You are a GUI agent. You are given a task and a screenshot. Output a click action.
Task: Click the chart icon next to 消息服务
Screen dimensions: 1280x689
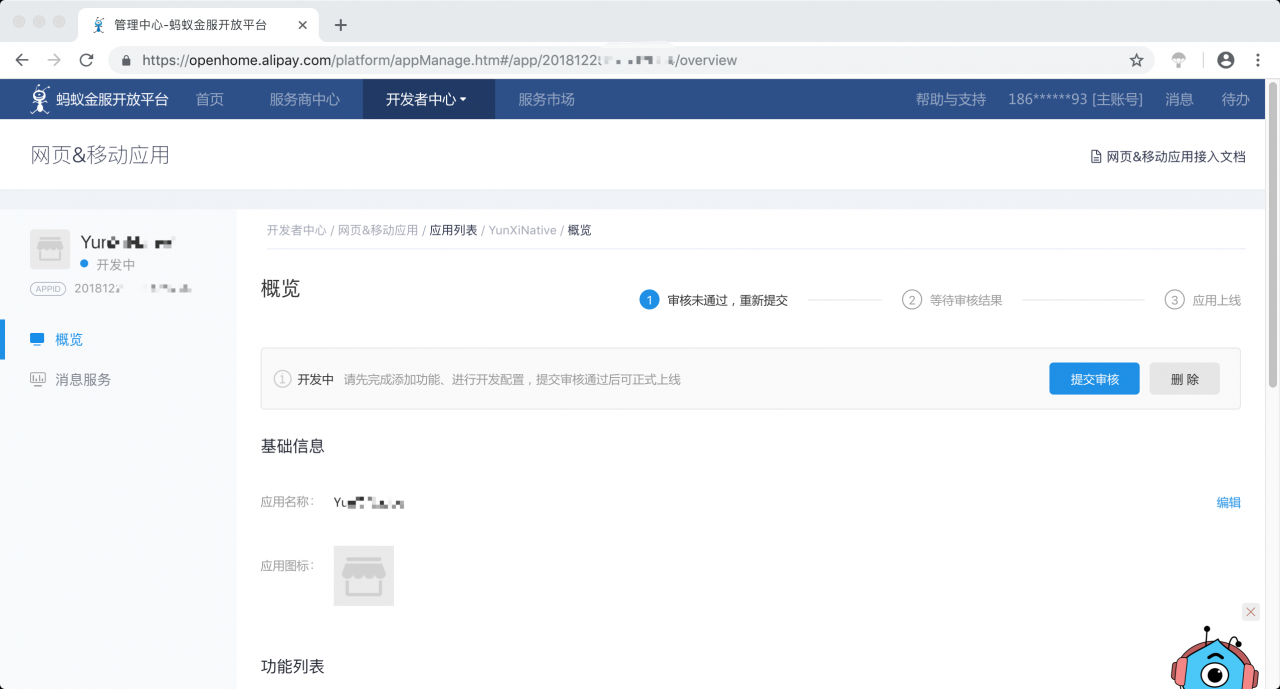(x=38, y=379)
